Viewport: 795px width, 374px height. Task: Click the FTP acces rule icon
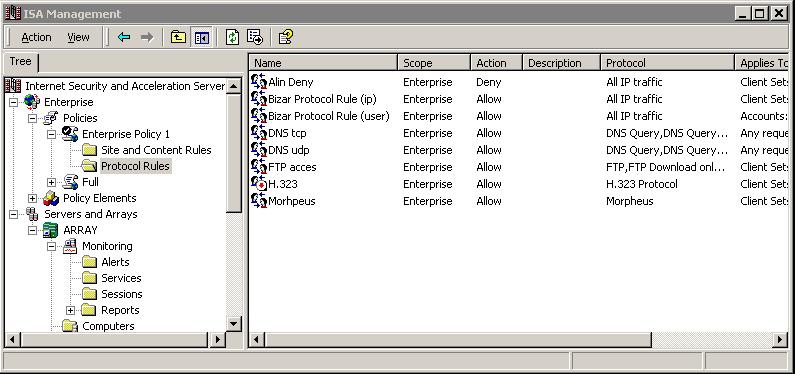tap(259, 167)
